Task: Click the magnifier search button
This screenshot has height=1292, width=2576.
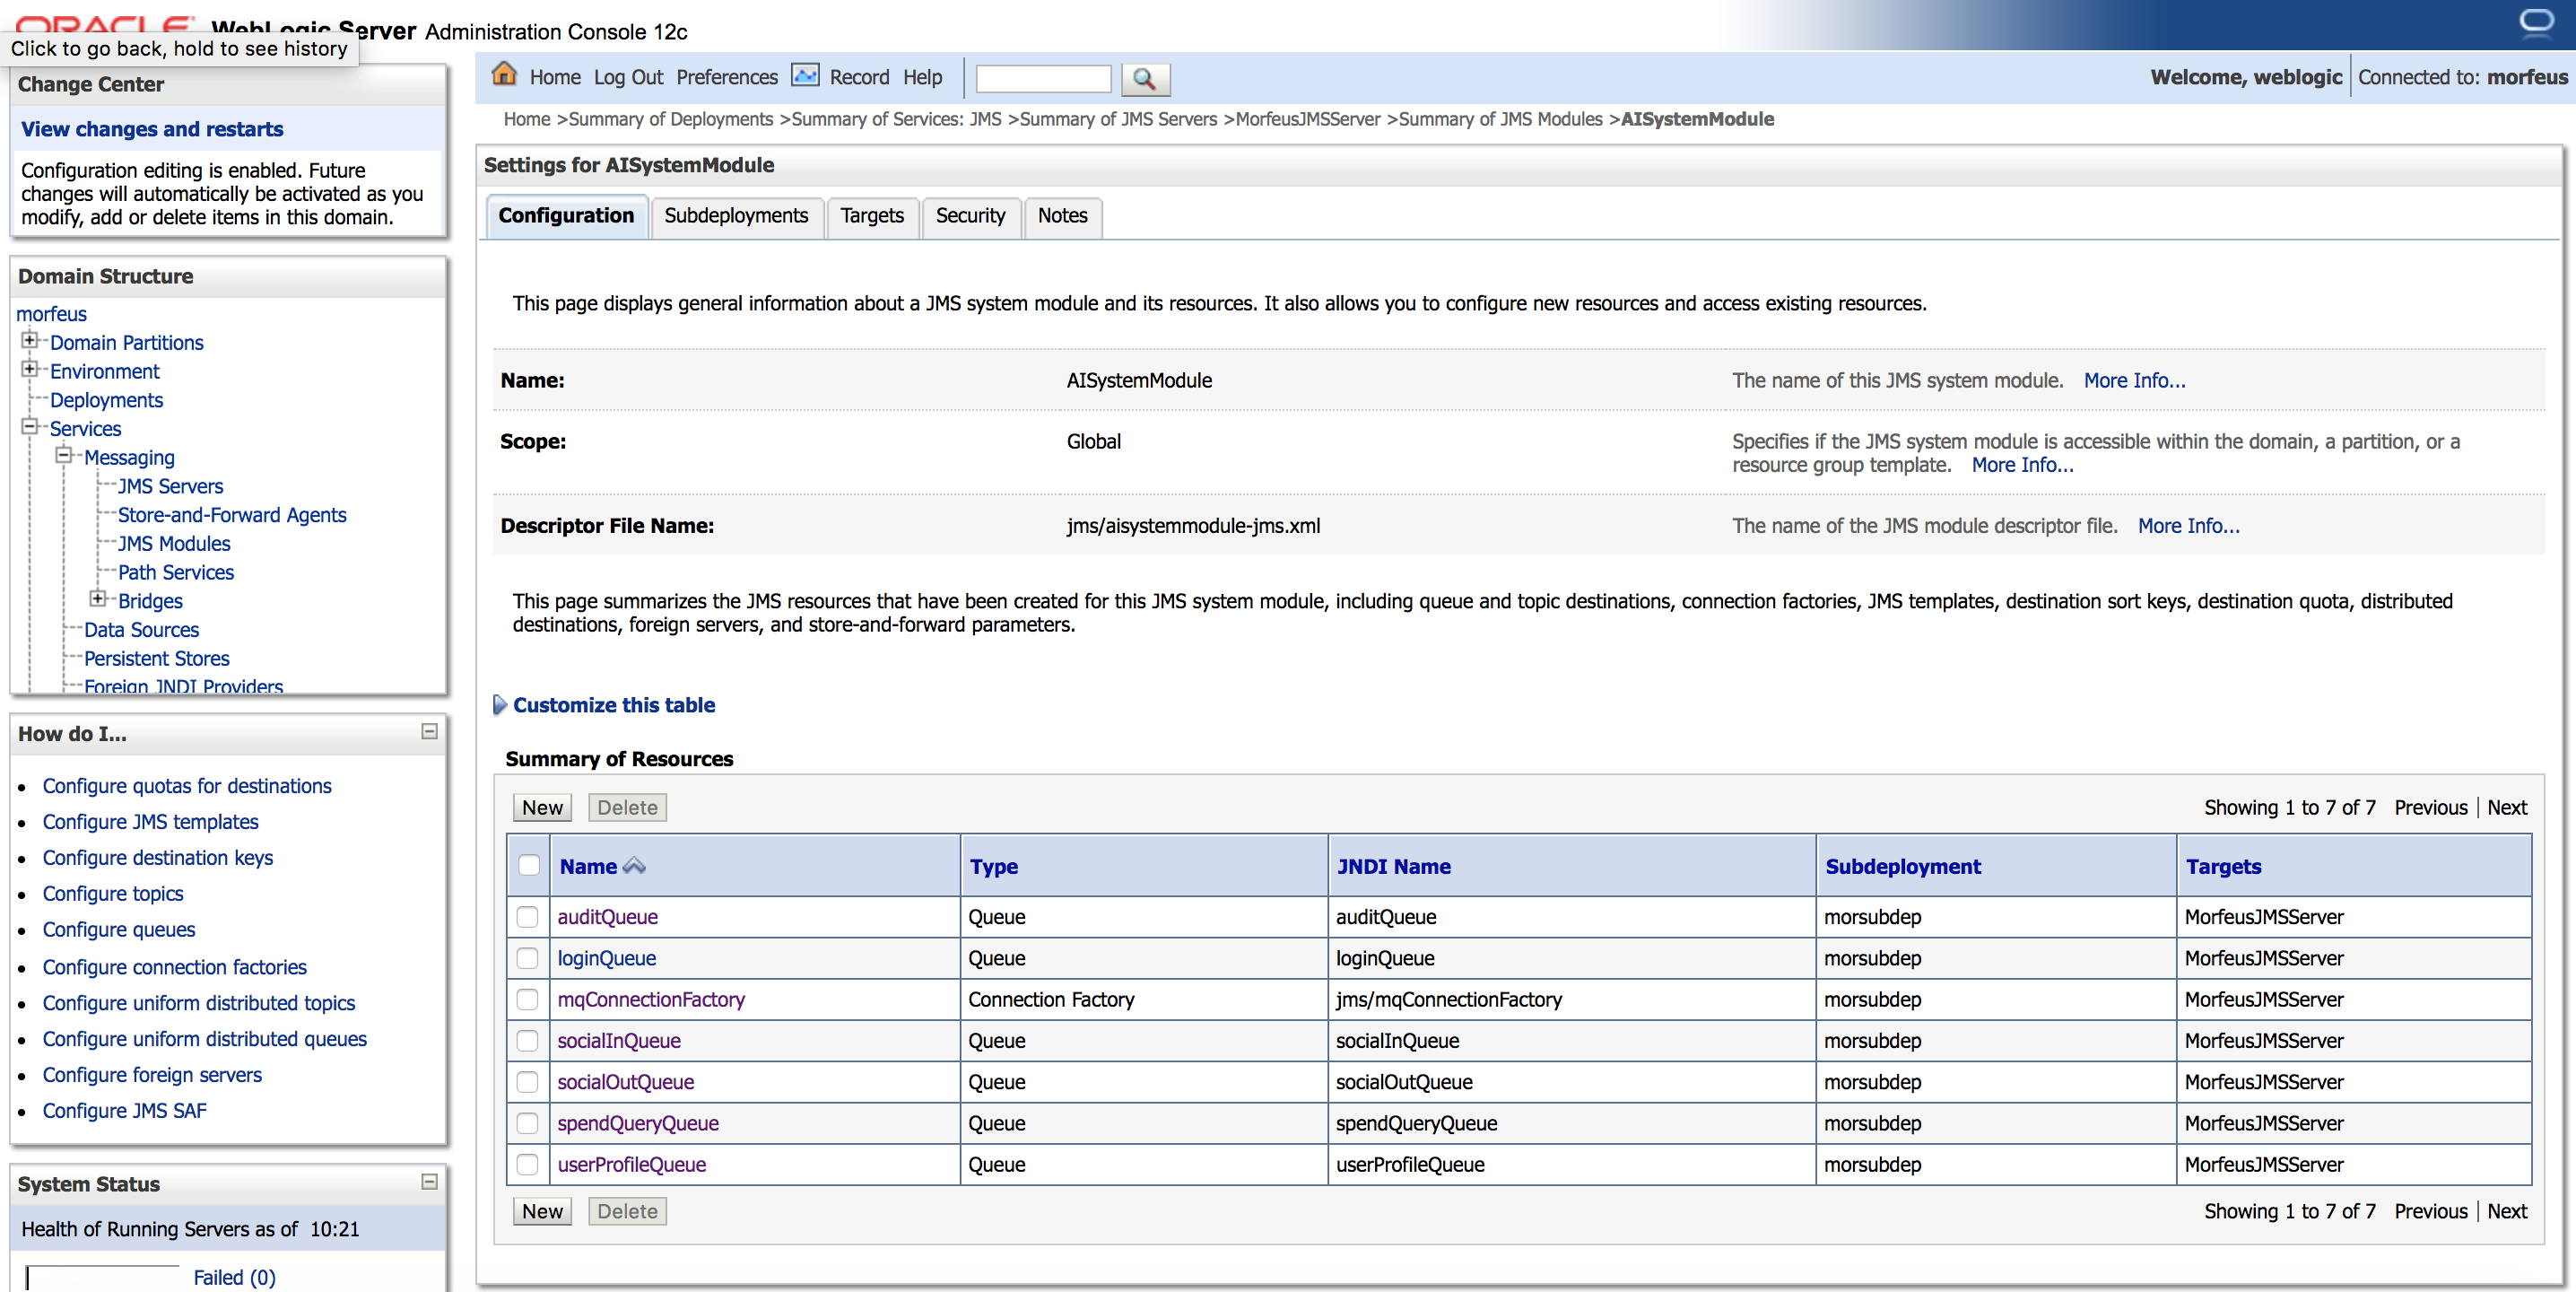Action: (x=1145, y=78)
